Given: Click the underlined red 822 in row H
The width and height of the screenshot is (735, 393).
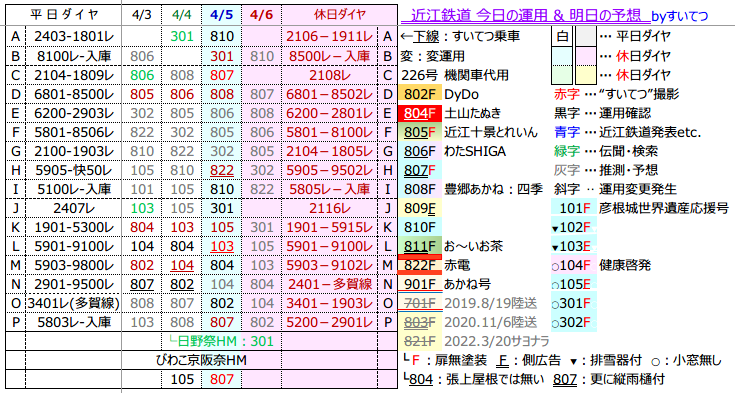Looking at the screenshot, I should [x=222, y=171].
